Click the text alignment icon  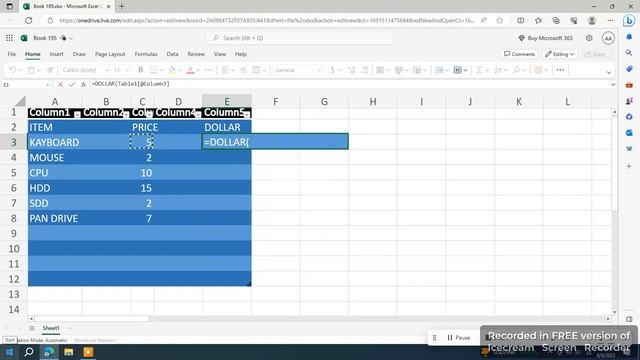click(x=225, y=70)
